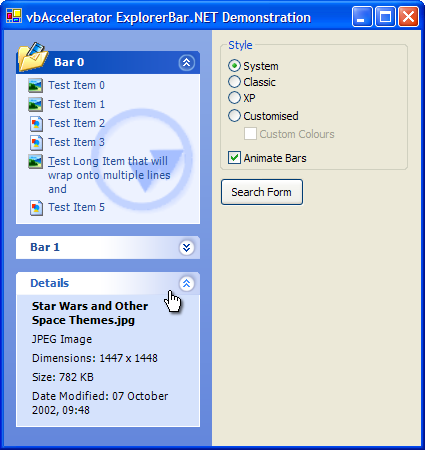The image size is (425, 450).
Task: Click the Size: 782 KB text
Action: click(x=63, y=377)
